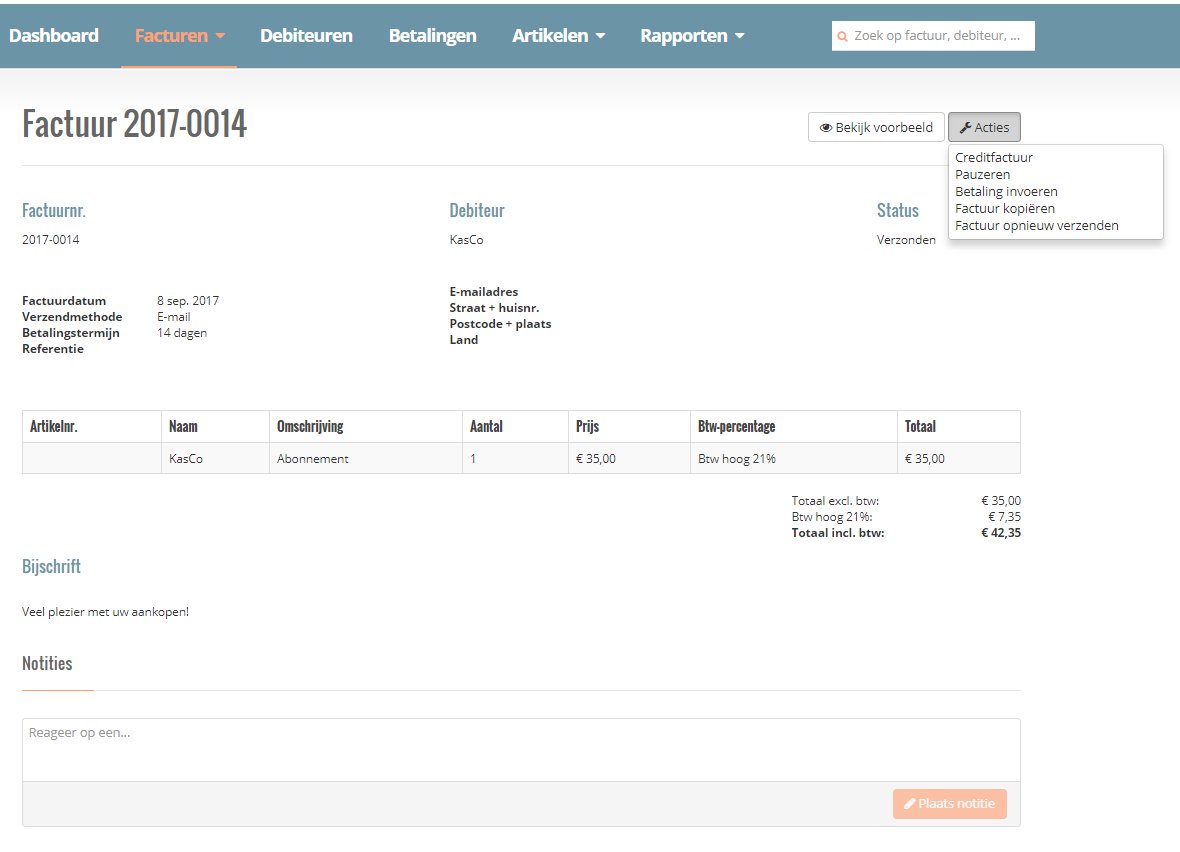This screenshot has height=852, width=1180.
Task: Expand the Rapporten menu arrow
Action: point(740,36)
